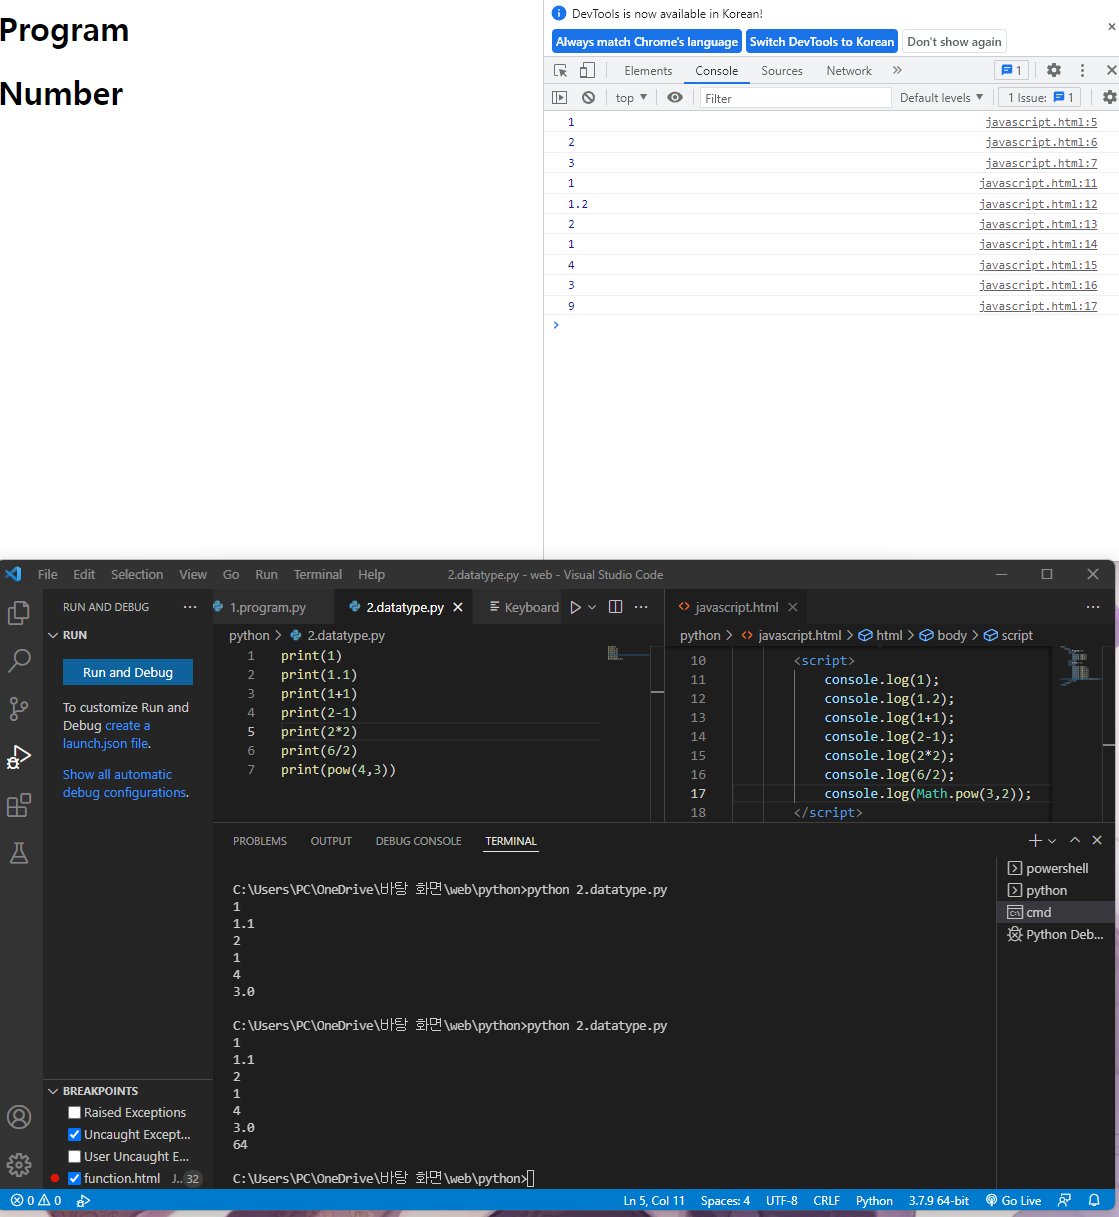Open the Default levels dropdown
This screenshot has width=1119, height=1217.
(941, 97)
